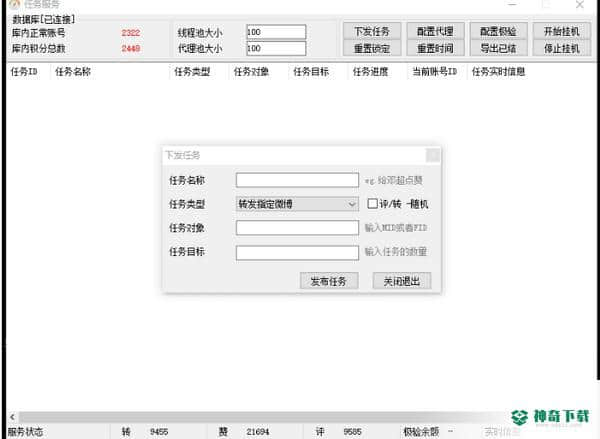Close the 下发任务 dialog with X
This screenshot has height=439, width=600.
pyautogui.click(x=433, y=155)
